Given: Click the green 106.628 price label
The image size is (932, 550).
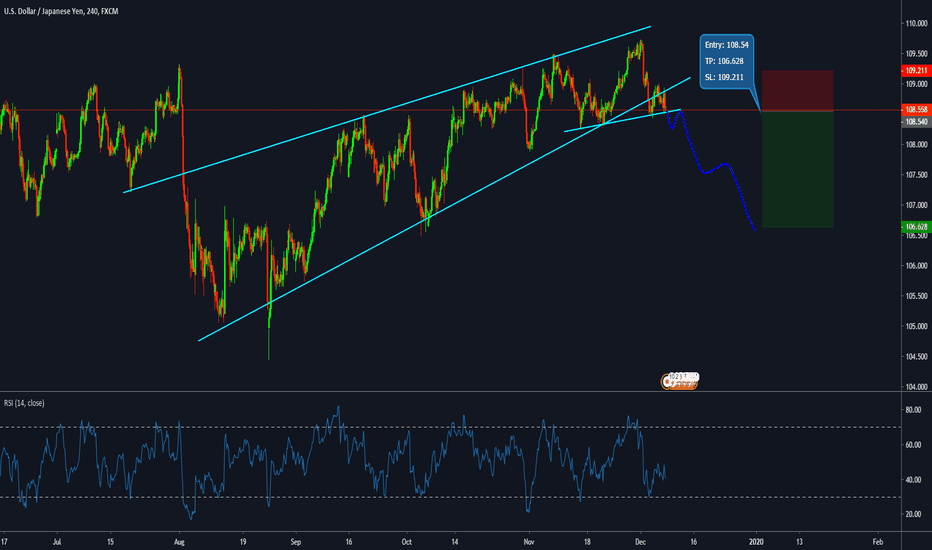Looking at the screenshot, I should 916,227.
